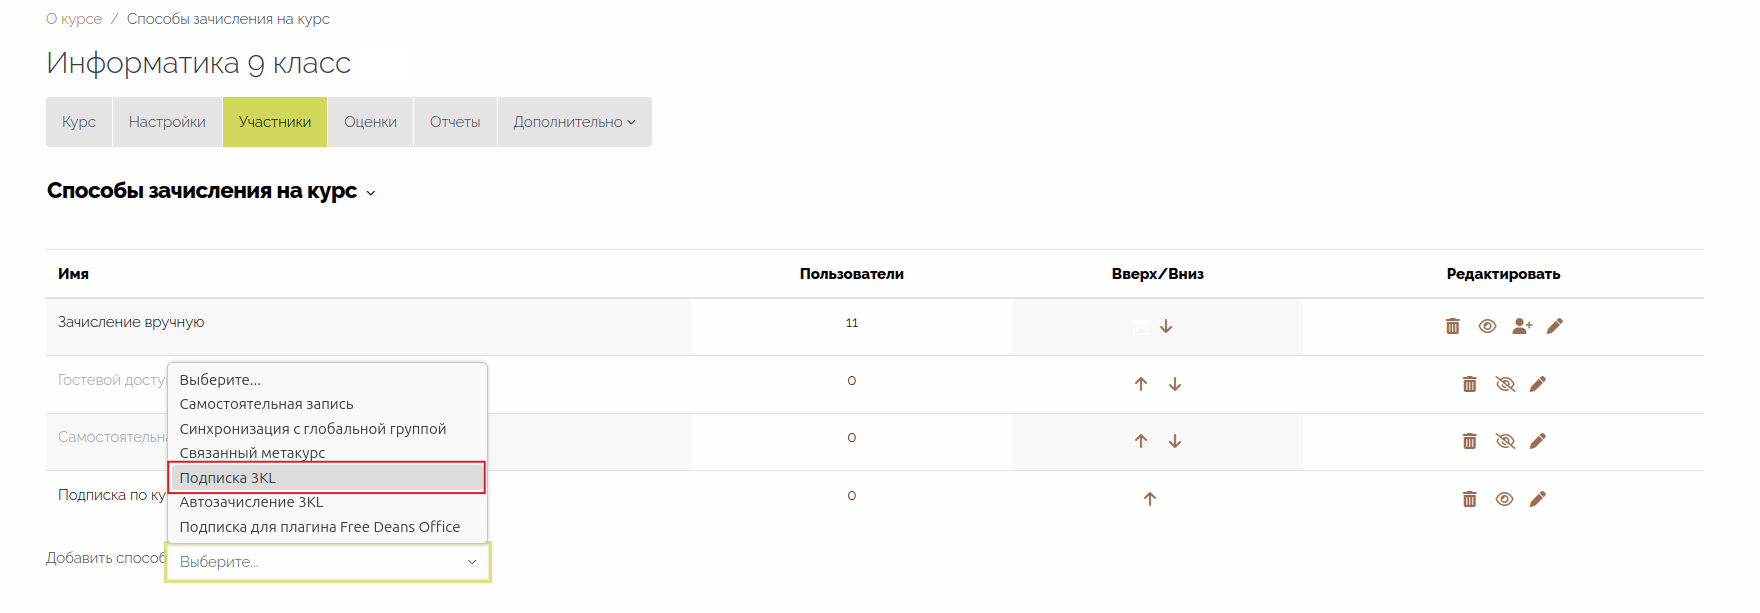Open the 'О курсе' breadcrumb link
The width and height of the screenshot is (1760, 613).
pyautogui.click(x=74, y=19)
